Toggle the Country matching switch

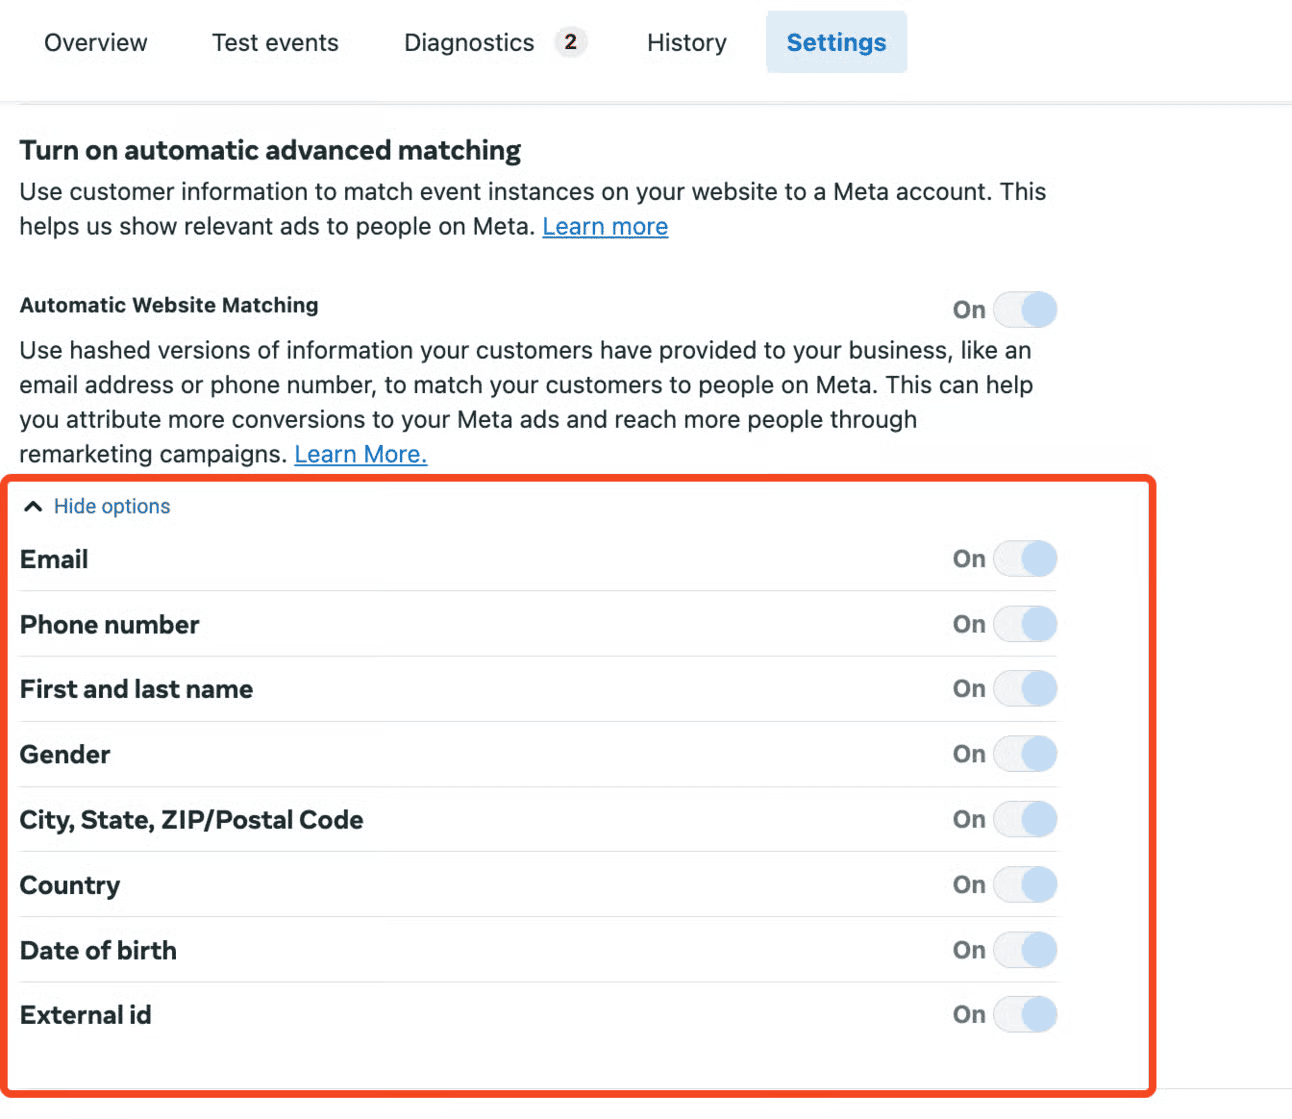coord(1025,885)
